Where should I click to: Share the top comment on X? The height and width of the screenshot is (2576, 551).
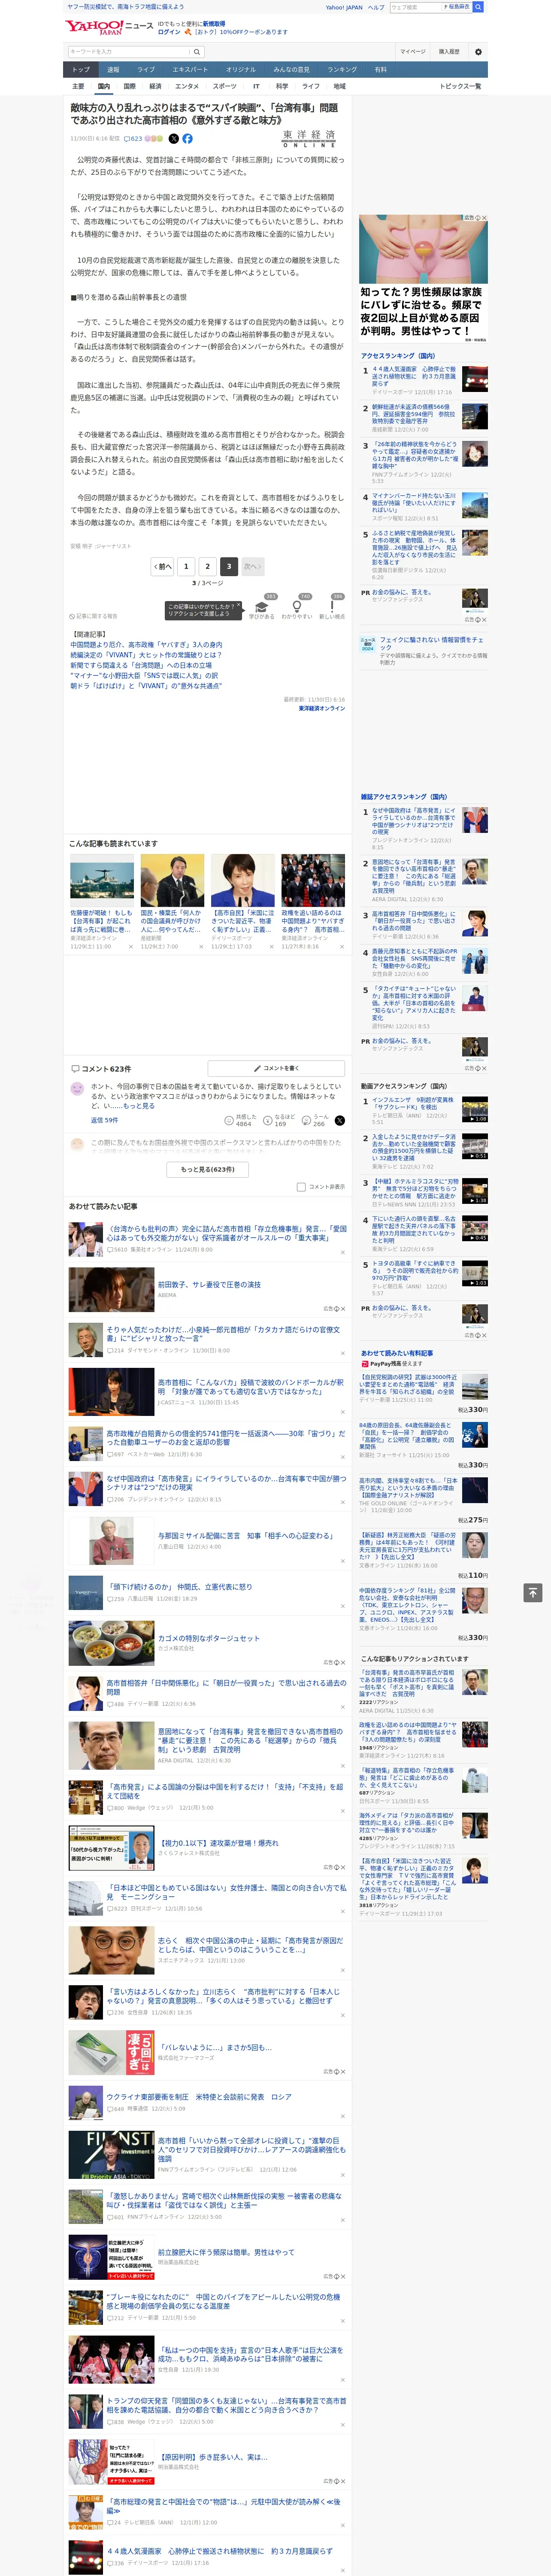(340, 1120)
